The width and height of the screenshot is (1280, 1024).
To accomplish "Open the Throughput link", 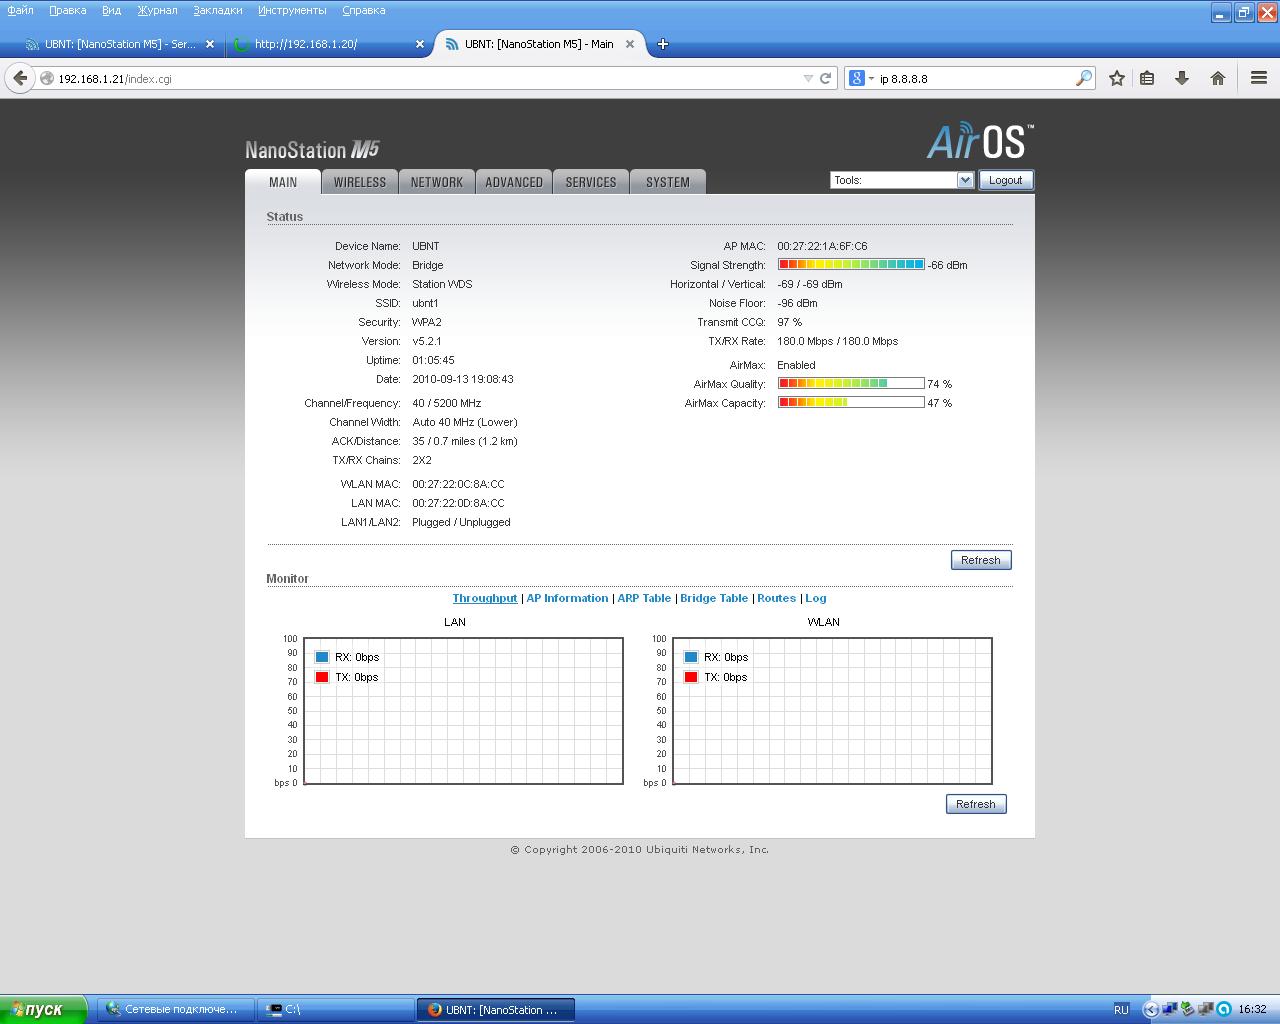I will (x=485, y=598).
